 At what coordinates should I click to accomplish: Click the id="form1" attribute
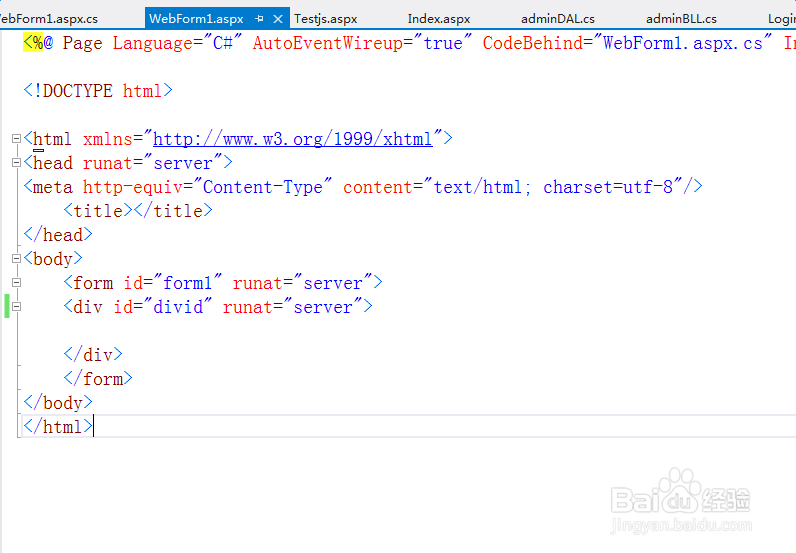(173, 283)
